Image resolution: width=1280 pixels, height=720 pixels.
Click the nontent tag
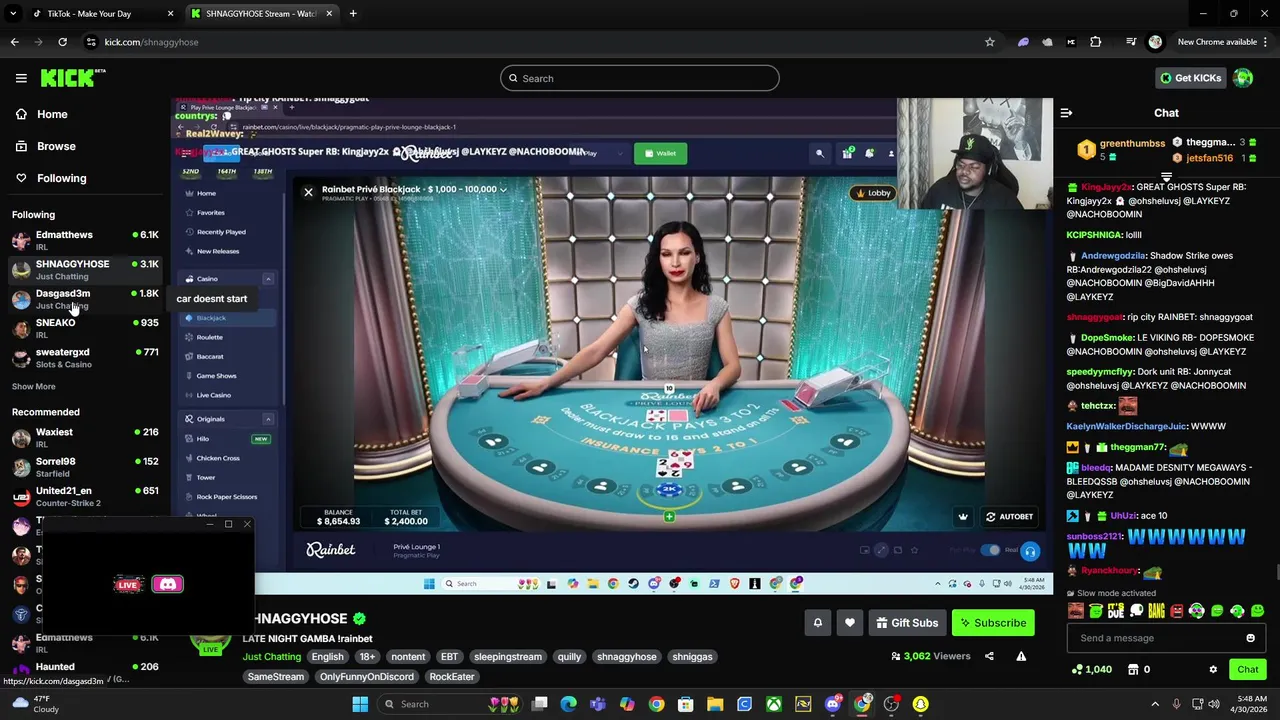click(x=408, y=657)
